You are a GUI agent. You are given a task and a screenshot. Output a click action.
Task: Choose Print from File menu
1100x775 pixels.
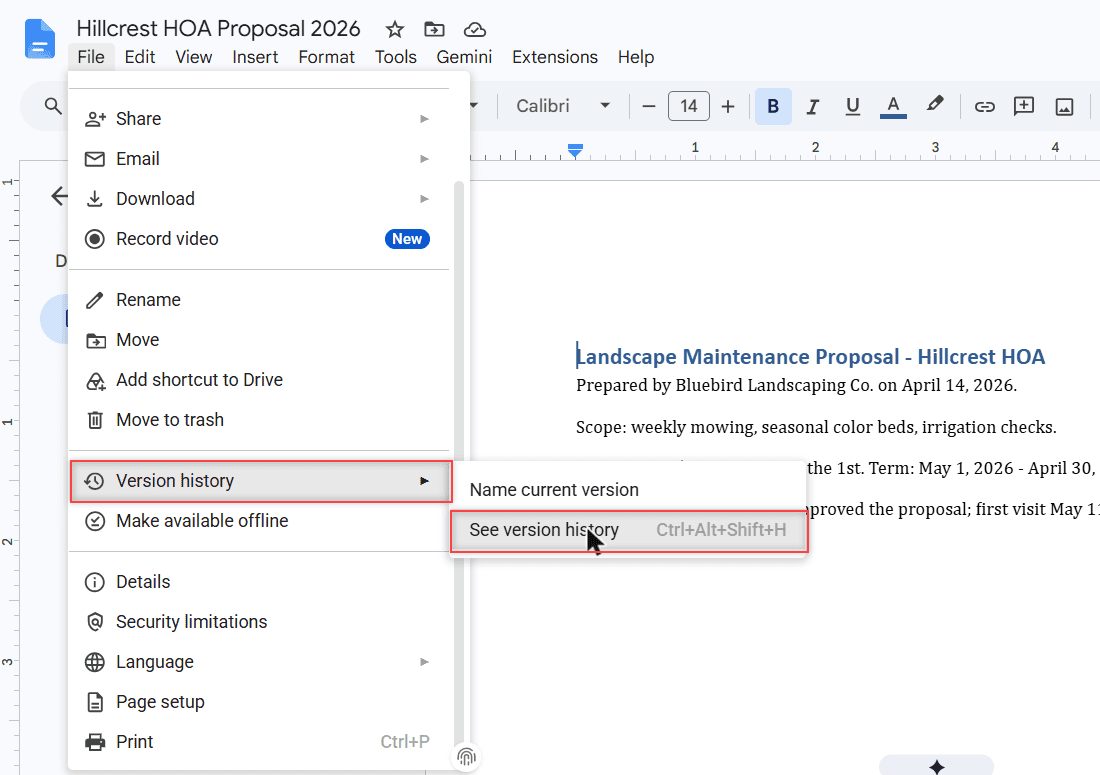(260, 741)
